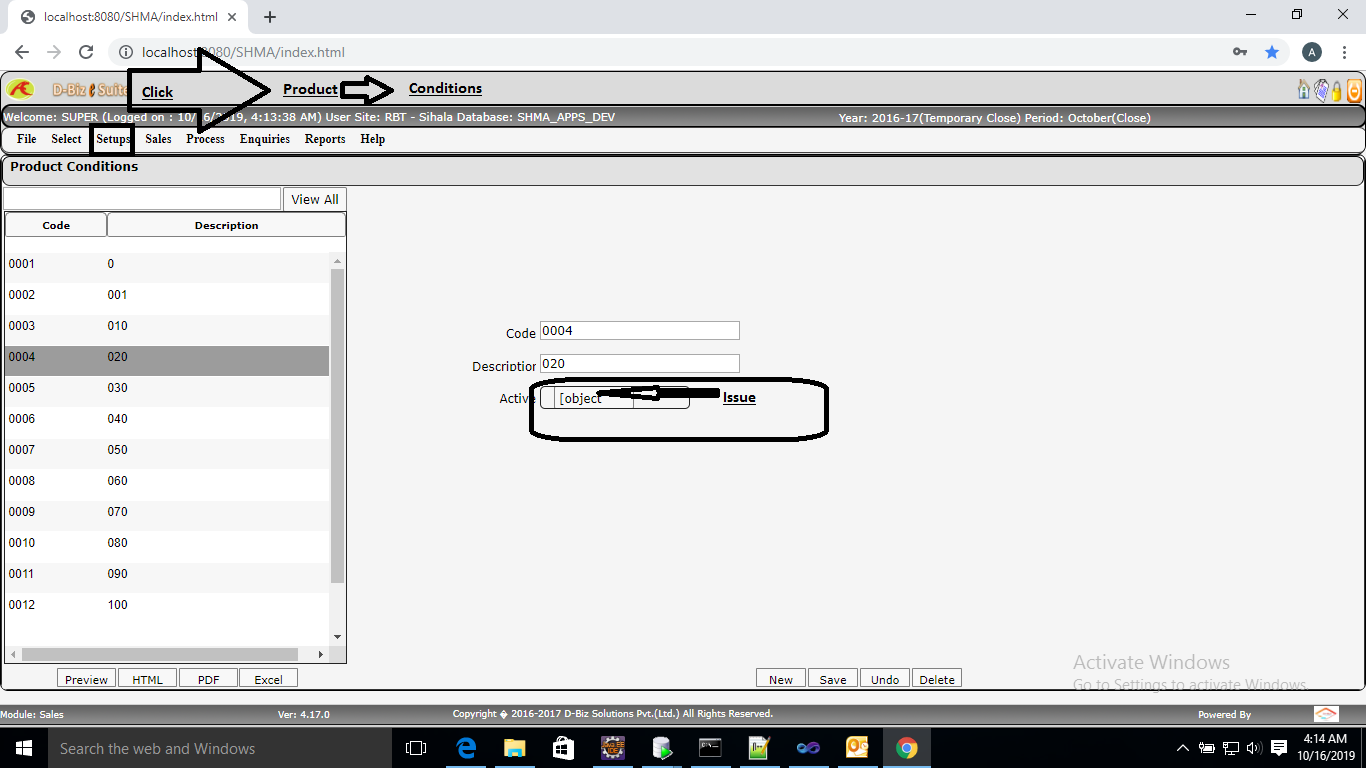
Task: Click the orange logout icon at top right
Action: [x=1353, y=89]
